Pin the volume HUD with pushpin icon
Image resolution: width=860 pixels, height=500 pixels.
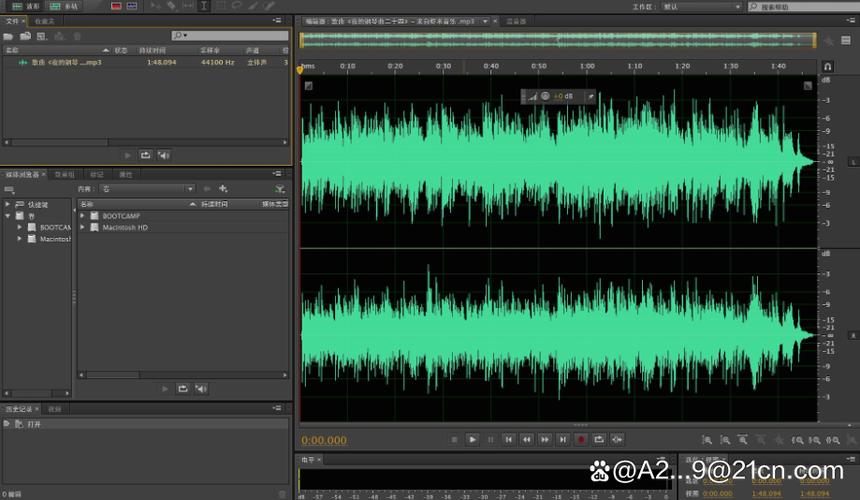pyautogui.click(x=591, y=96)
